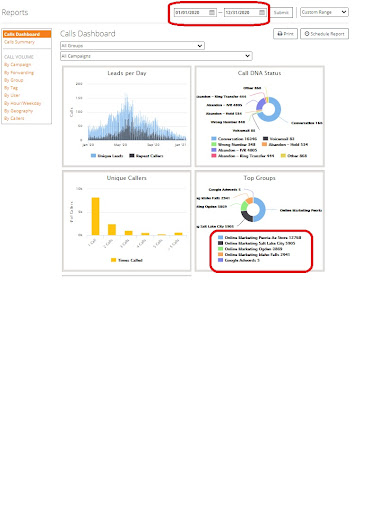Toggle Online Marketing Salt Lake City legend swatch
Image resolution: width=378 pixels, height=512 pixels.
(220, 243)
